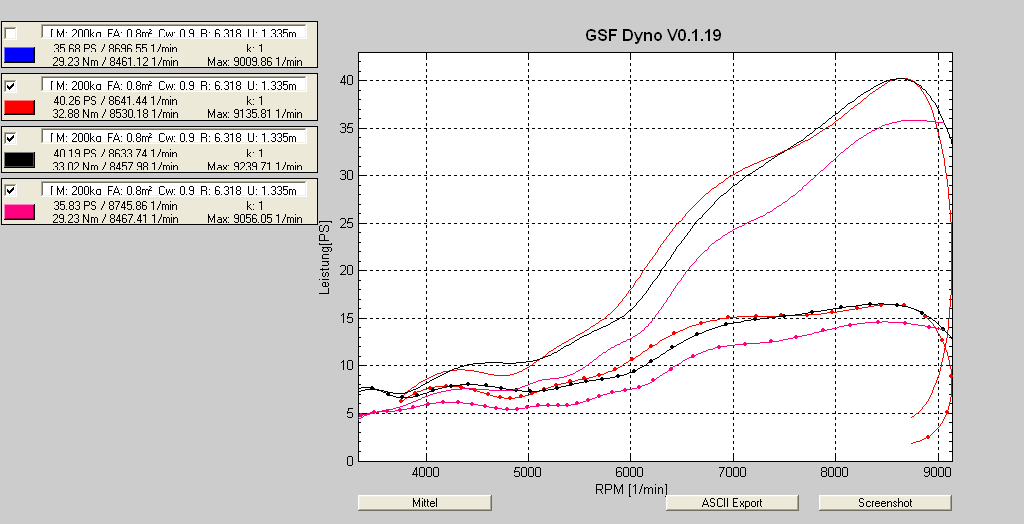
Task: Enable the blue run checkbox
Action: coord(11,34)
